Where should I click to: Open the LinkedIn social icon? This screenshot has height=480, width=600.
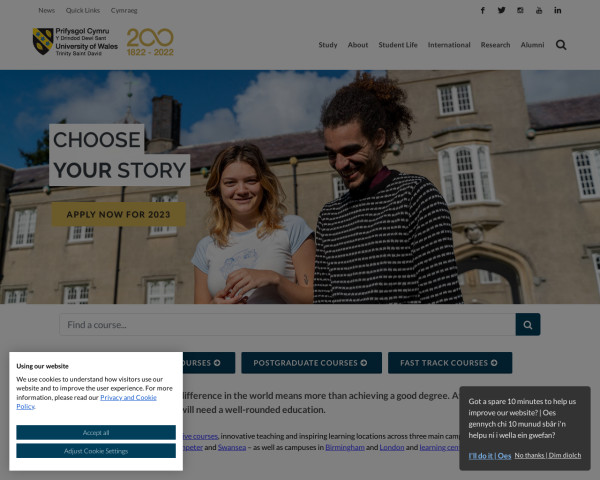(558, 10)
